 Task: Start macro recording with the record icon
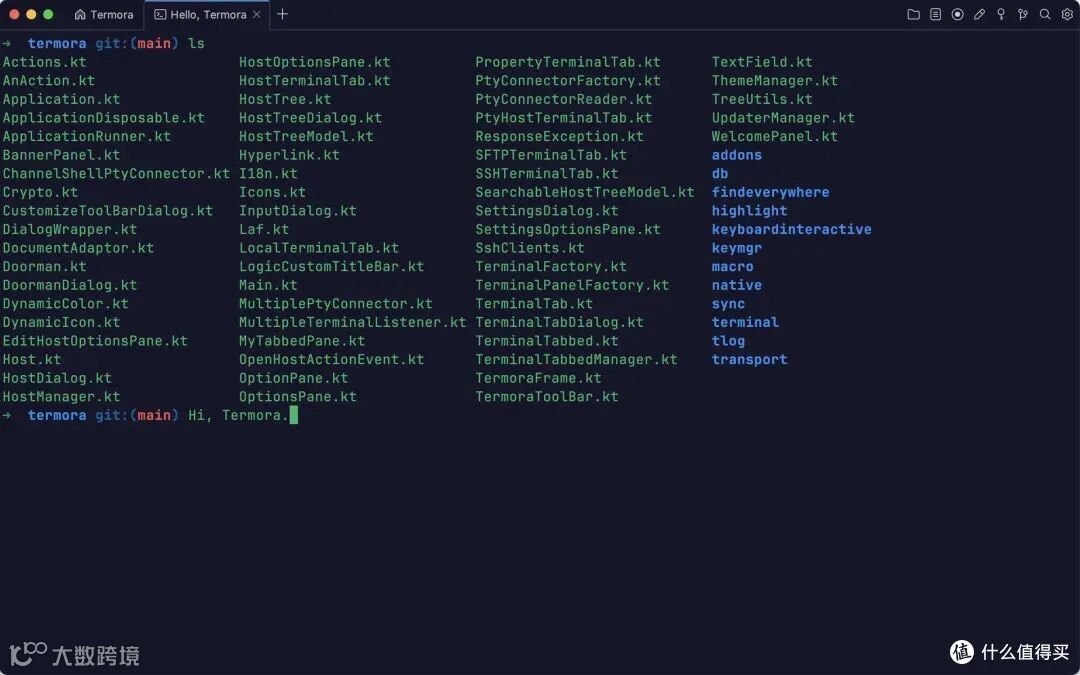tap(957, 14)
